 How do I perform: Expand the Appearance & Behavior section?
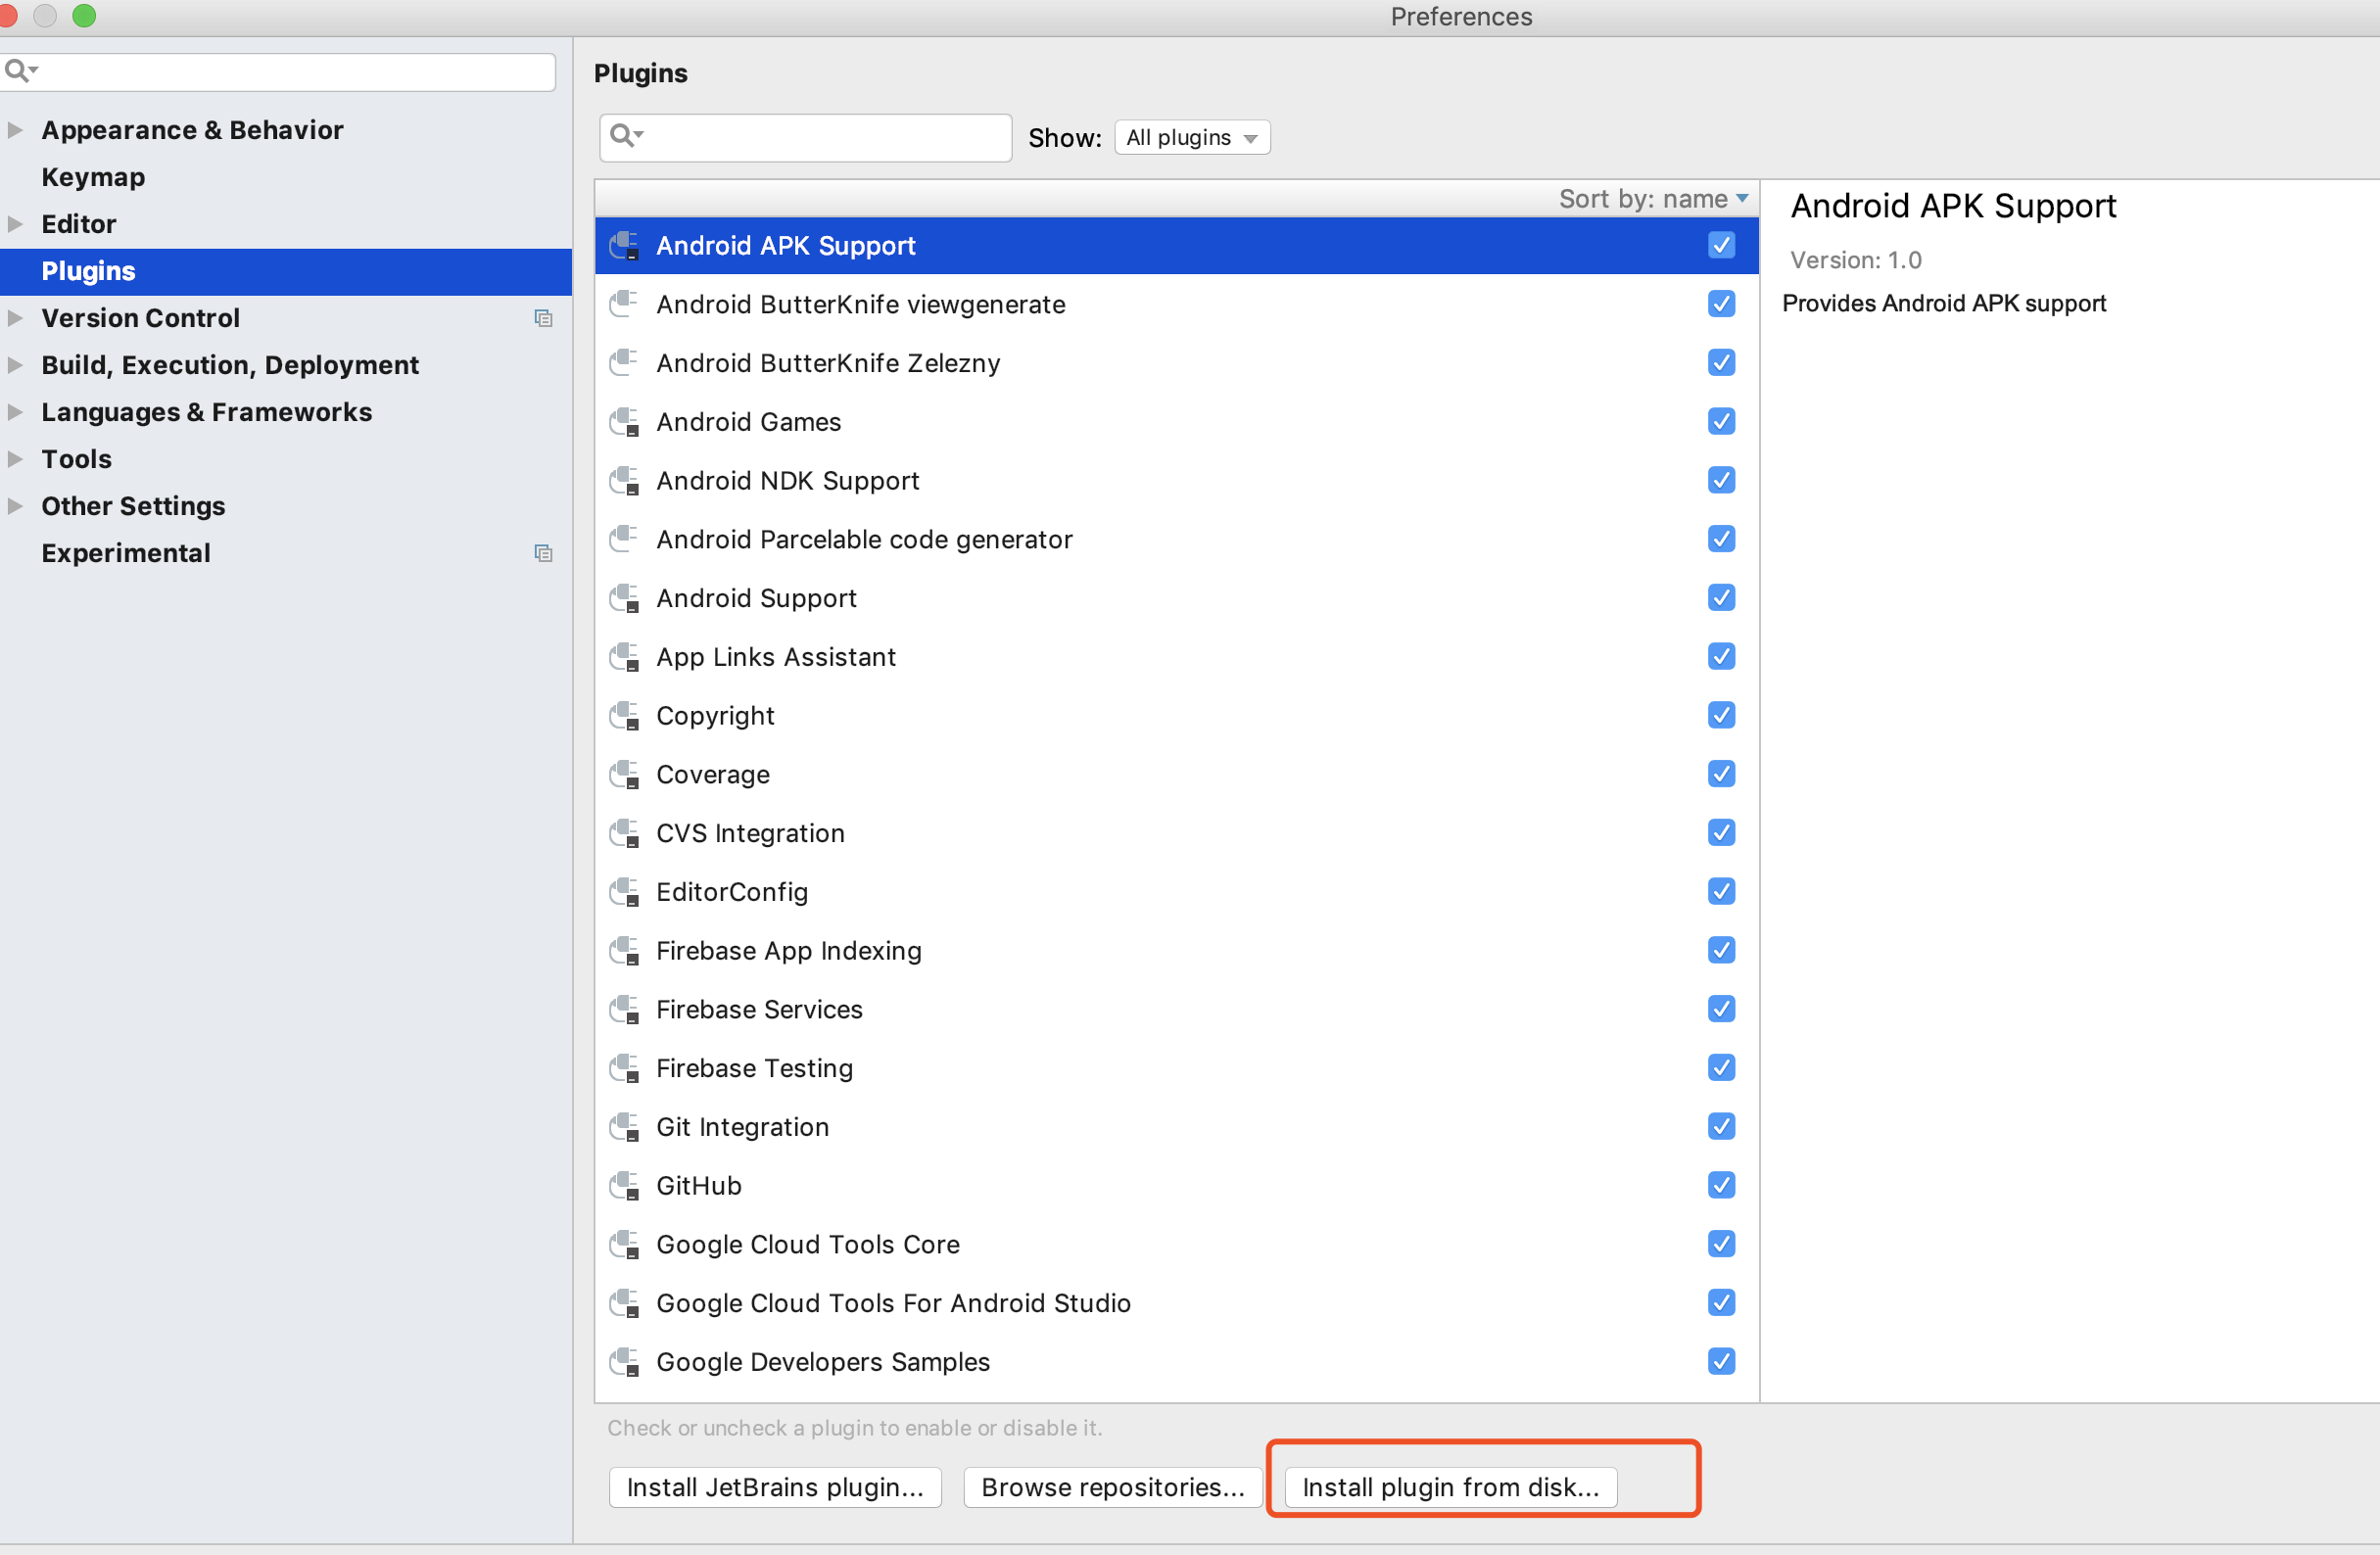pos(15,130)
